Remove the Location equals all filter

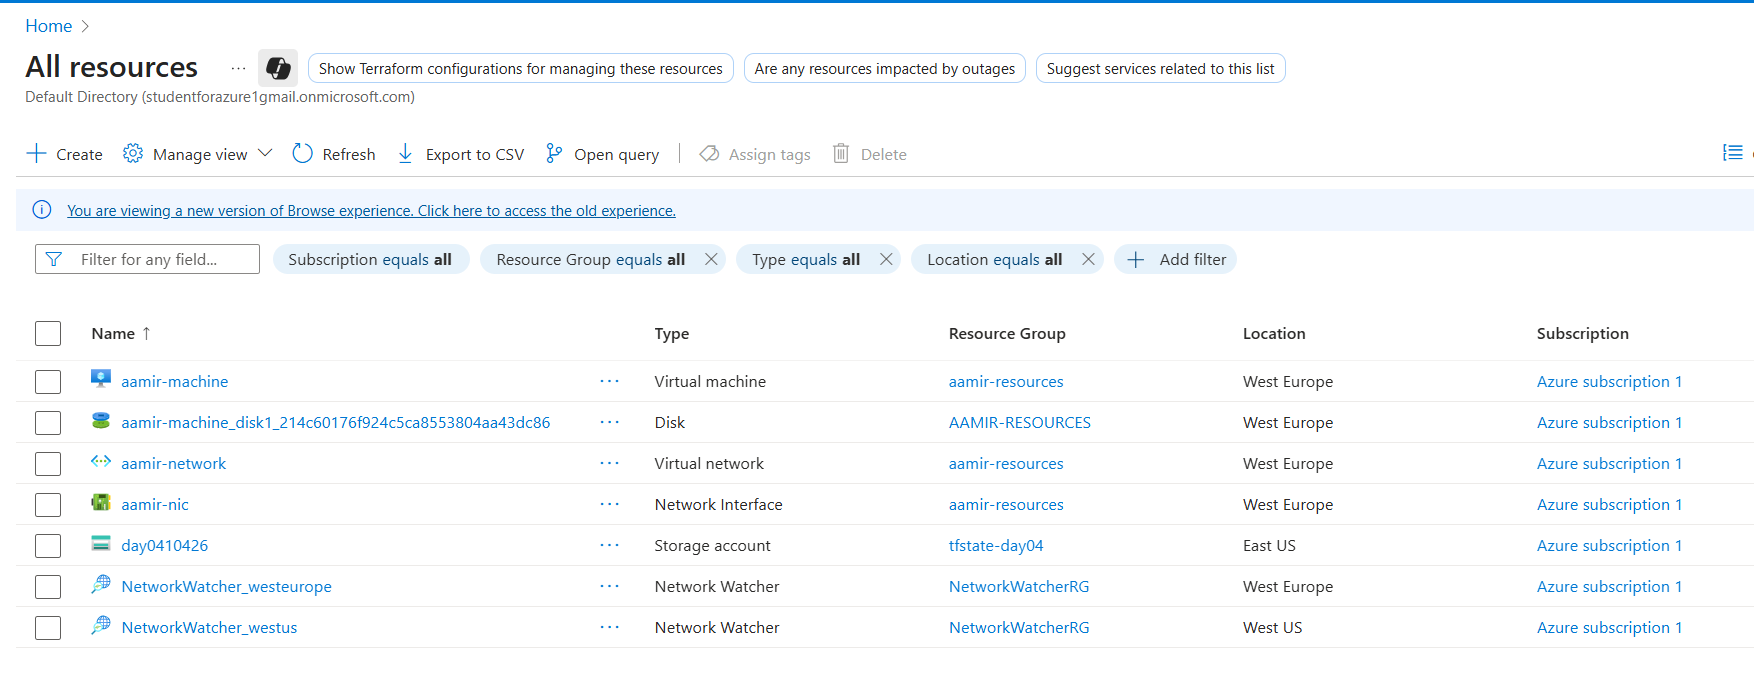coord(1088,259)
